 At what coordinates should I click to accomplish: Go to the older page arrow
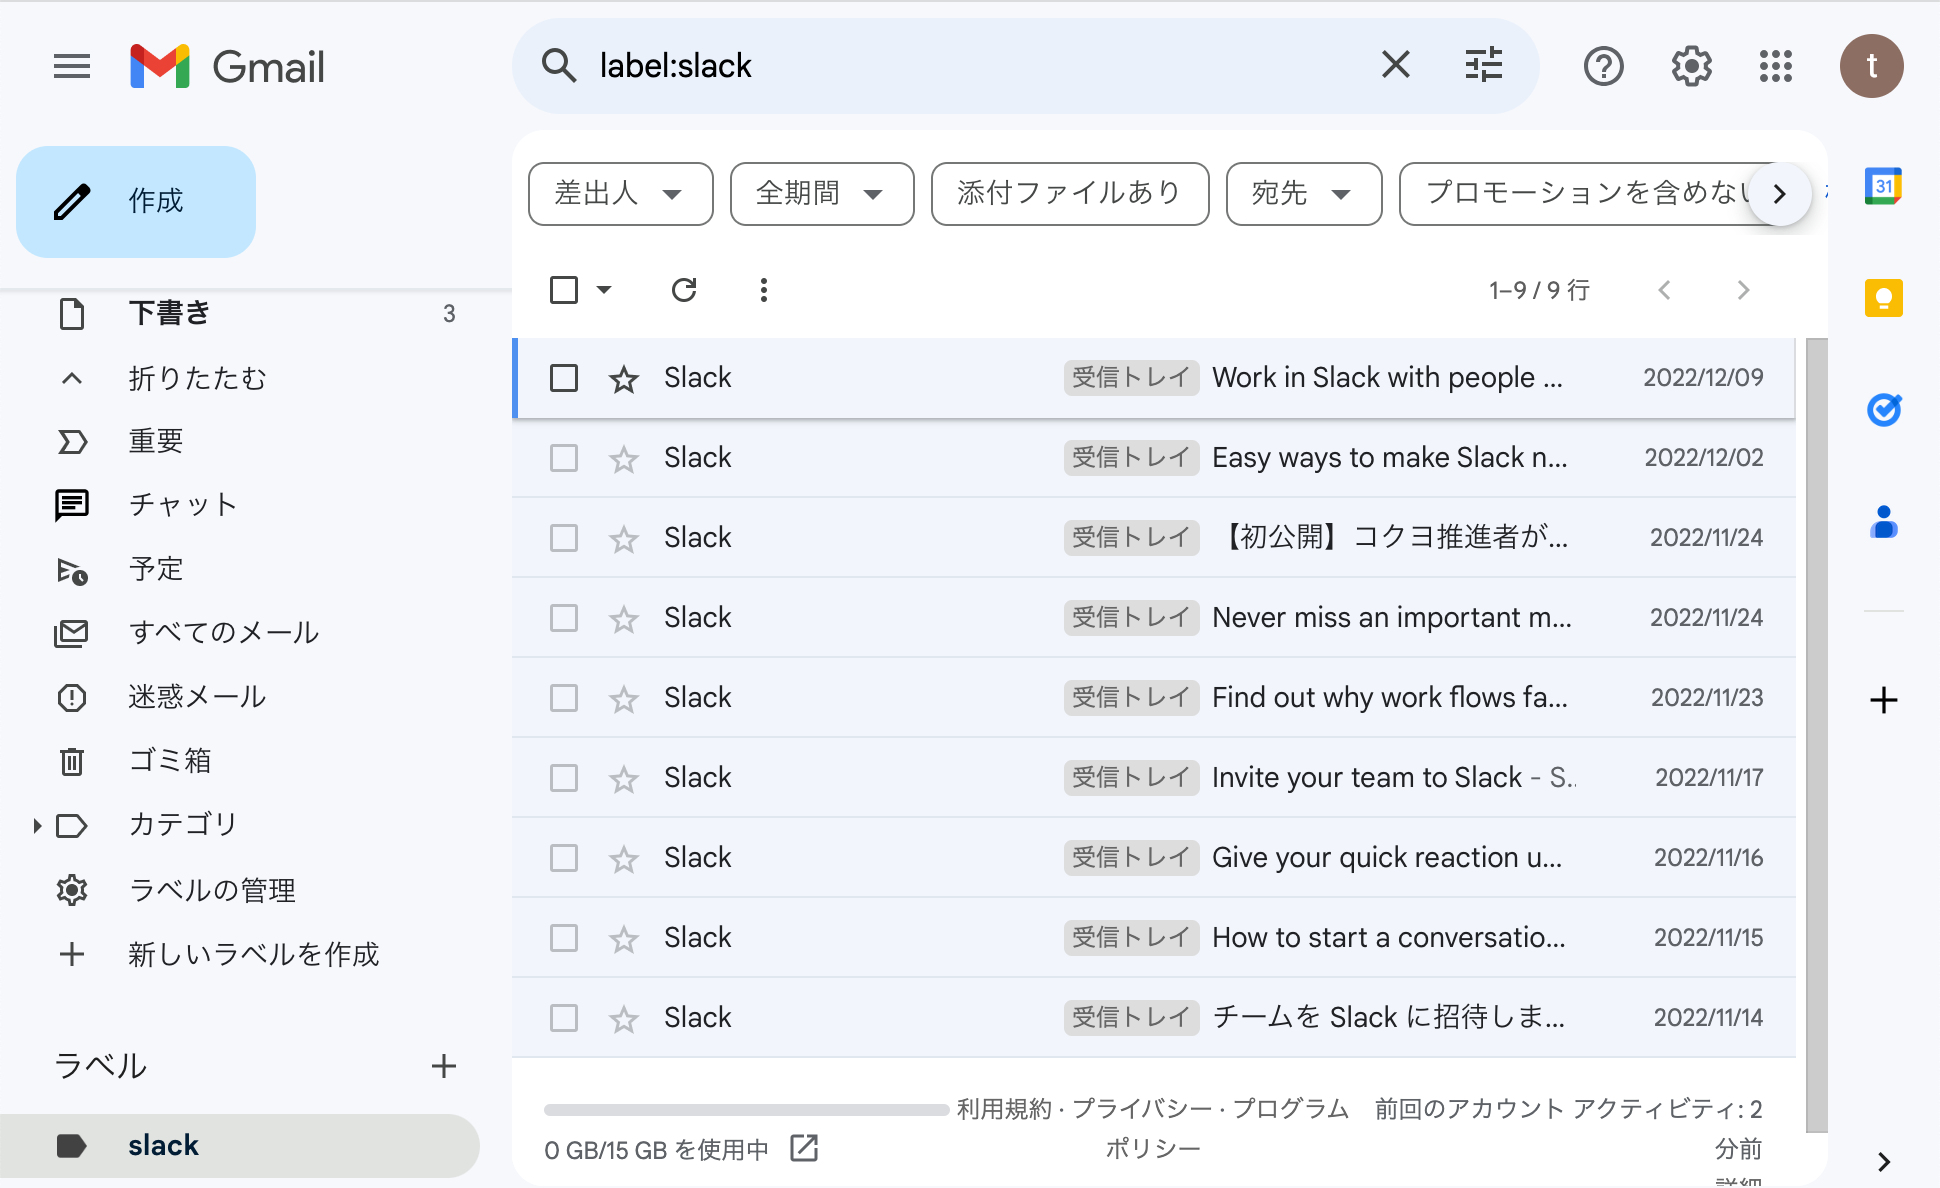pos(1743,290)
